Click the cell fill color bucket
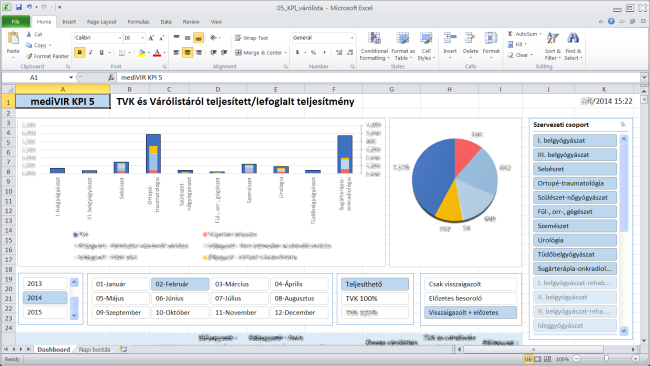 coord(141,53)
